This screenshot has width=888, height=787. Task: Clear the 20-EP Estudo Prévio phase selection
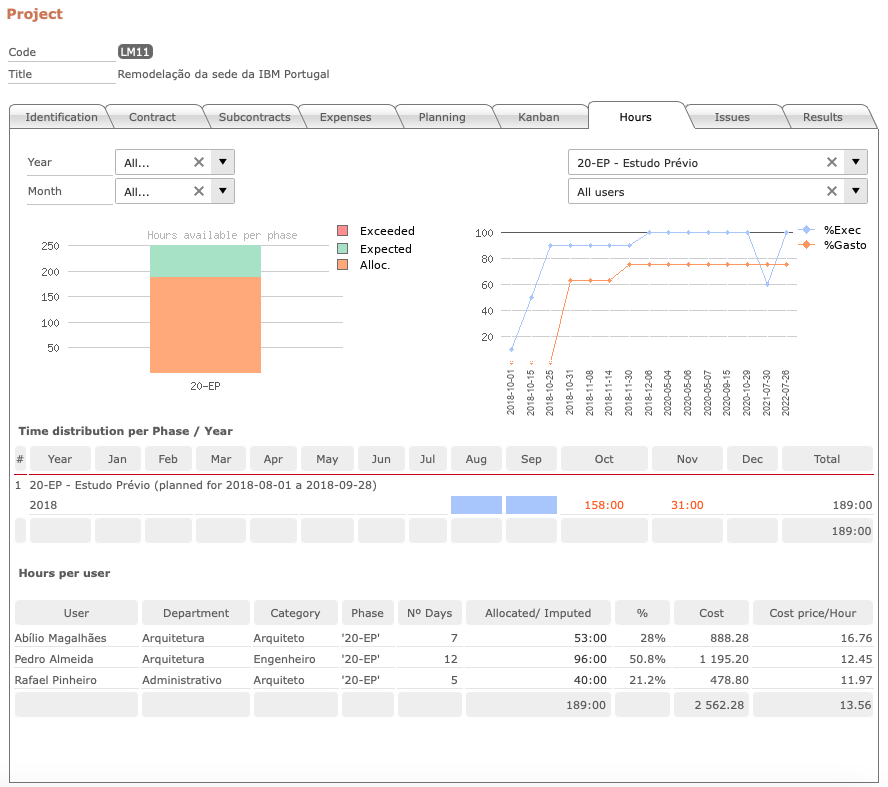click(x=831, y=162)
